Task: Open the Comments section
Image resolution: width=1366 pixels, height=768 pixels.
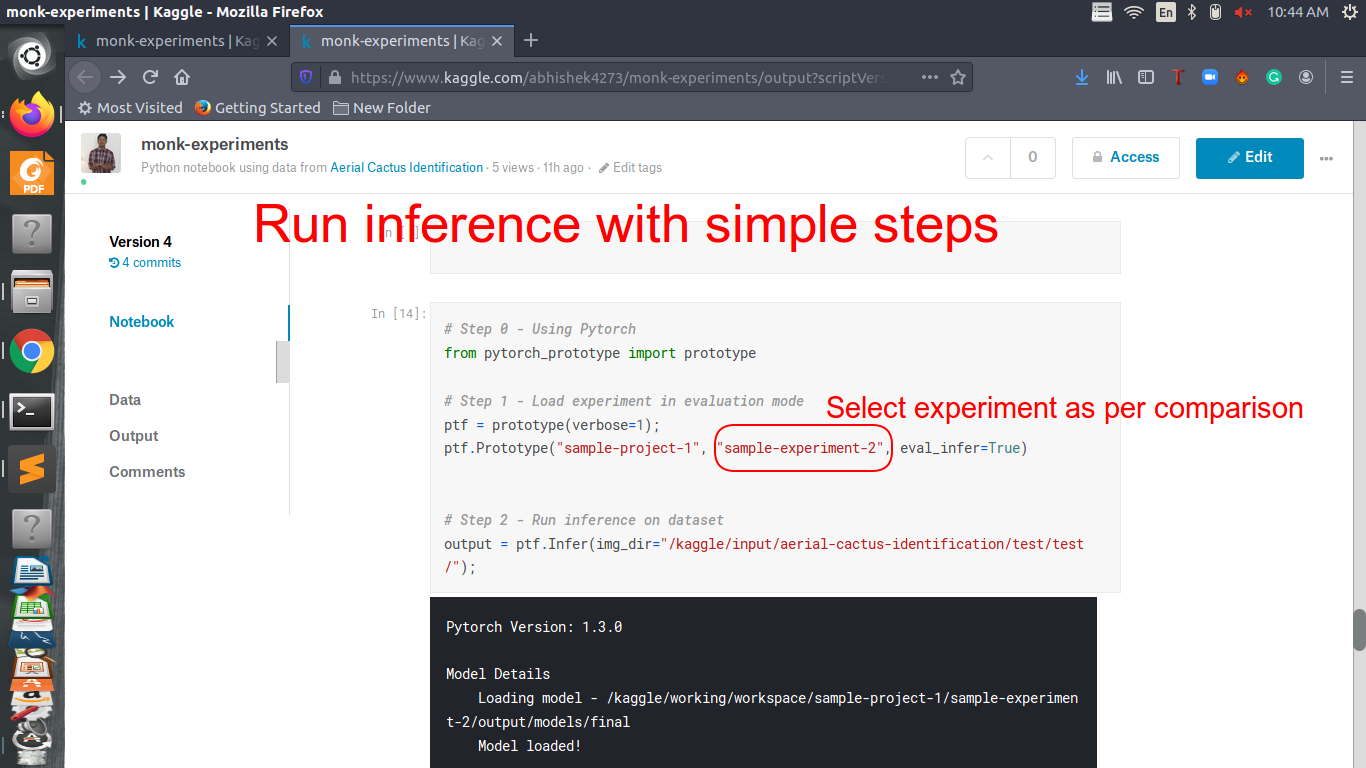Action: (147, 472)
